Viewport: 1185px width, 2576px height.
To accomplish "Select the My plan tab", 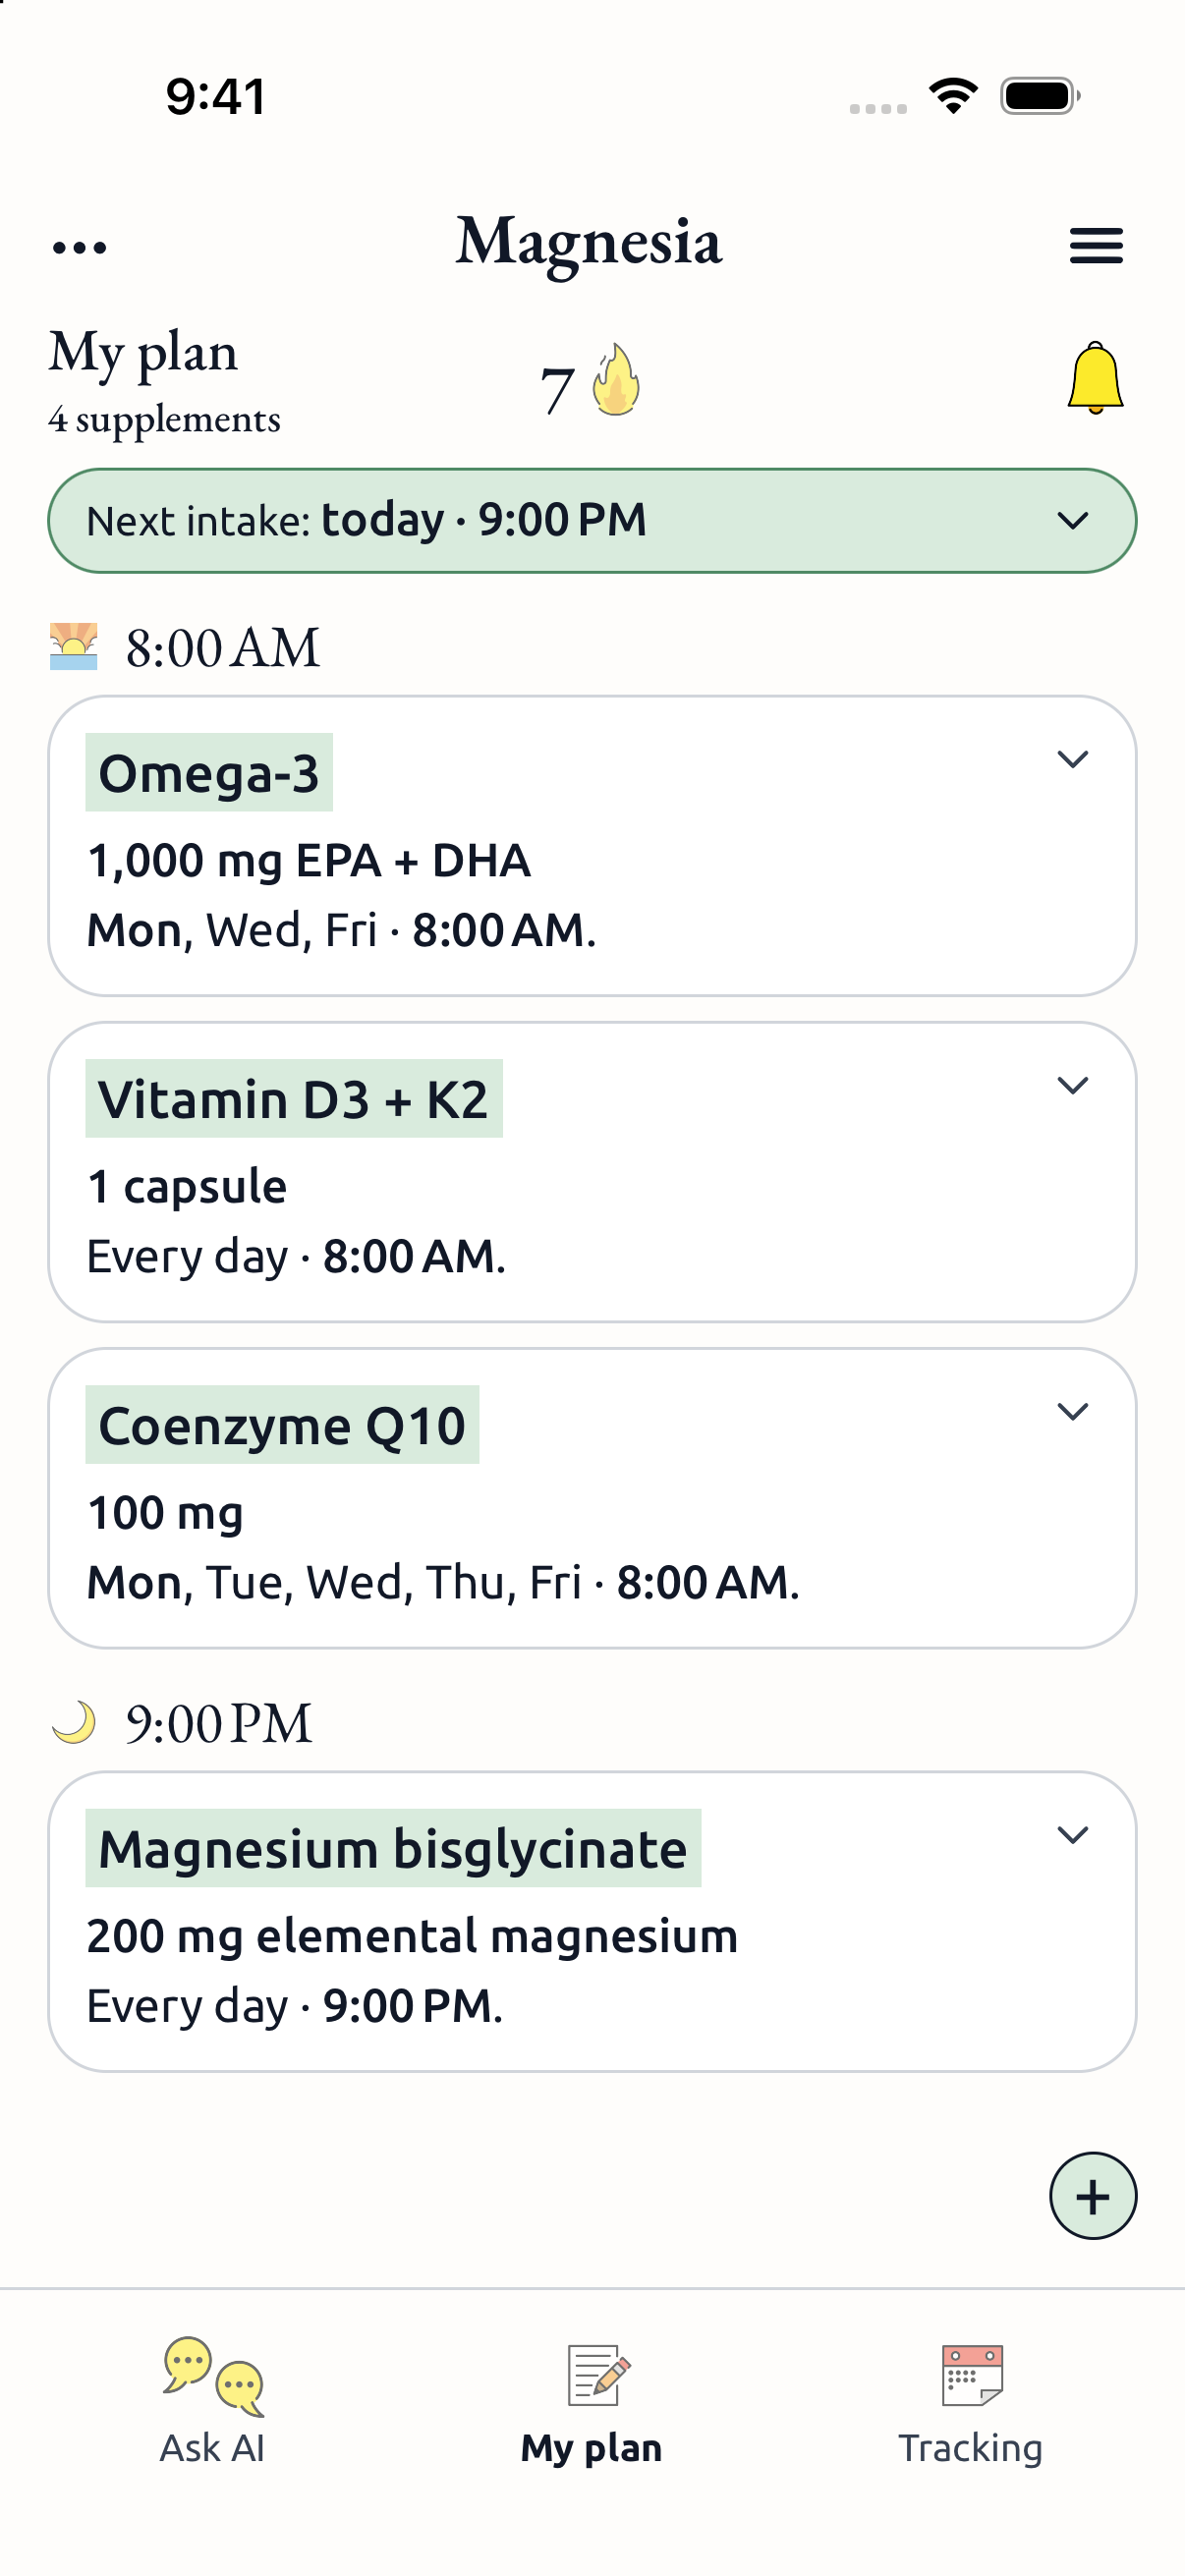I will (x=591, y=2402).
